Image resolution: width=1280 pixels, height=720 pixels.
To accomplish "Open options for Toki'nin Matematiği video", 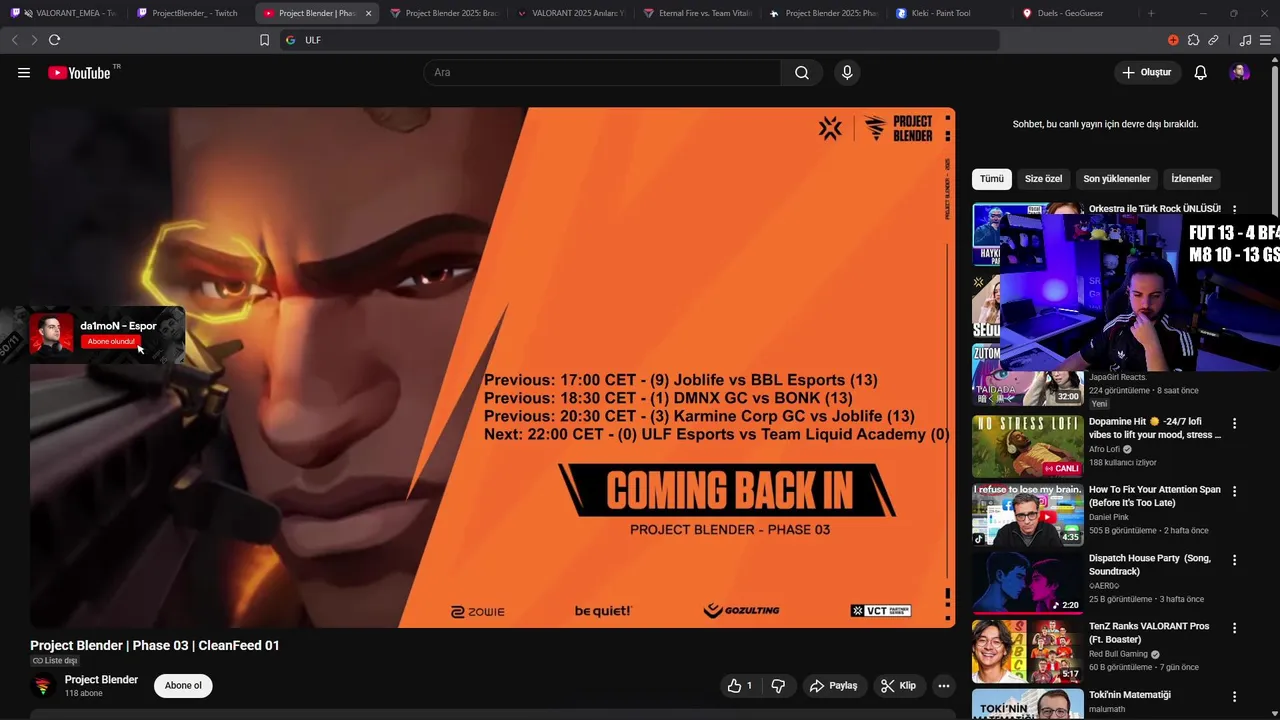I will [1234, 696].
